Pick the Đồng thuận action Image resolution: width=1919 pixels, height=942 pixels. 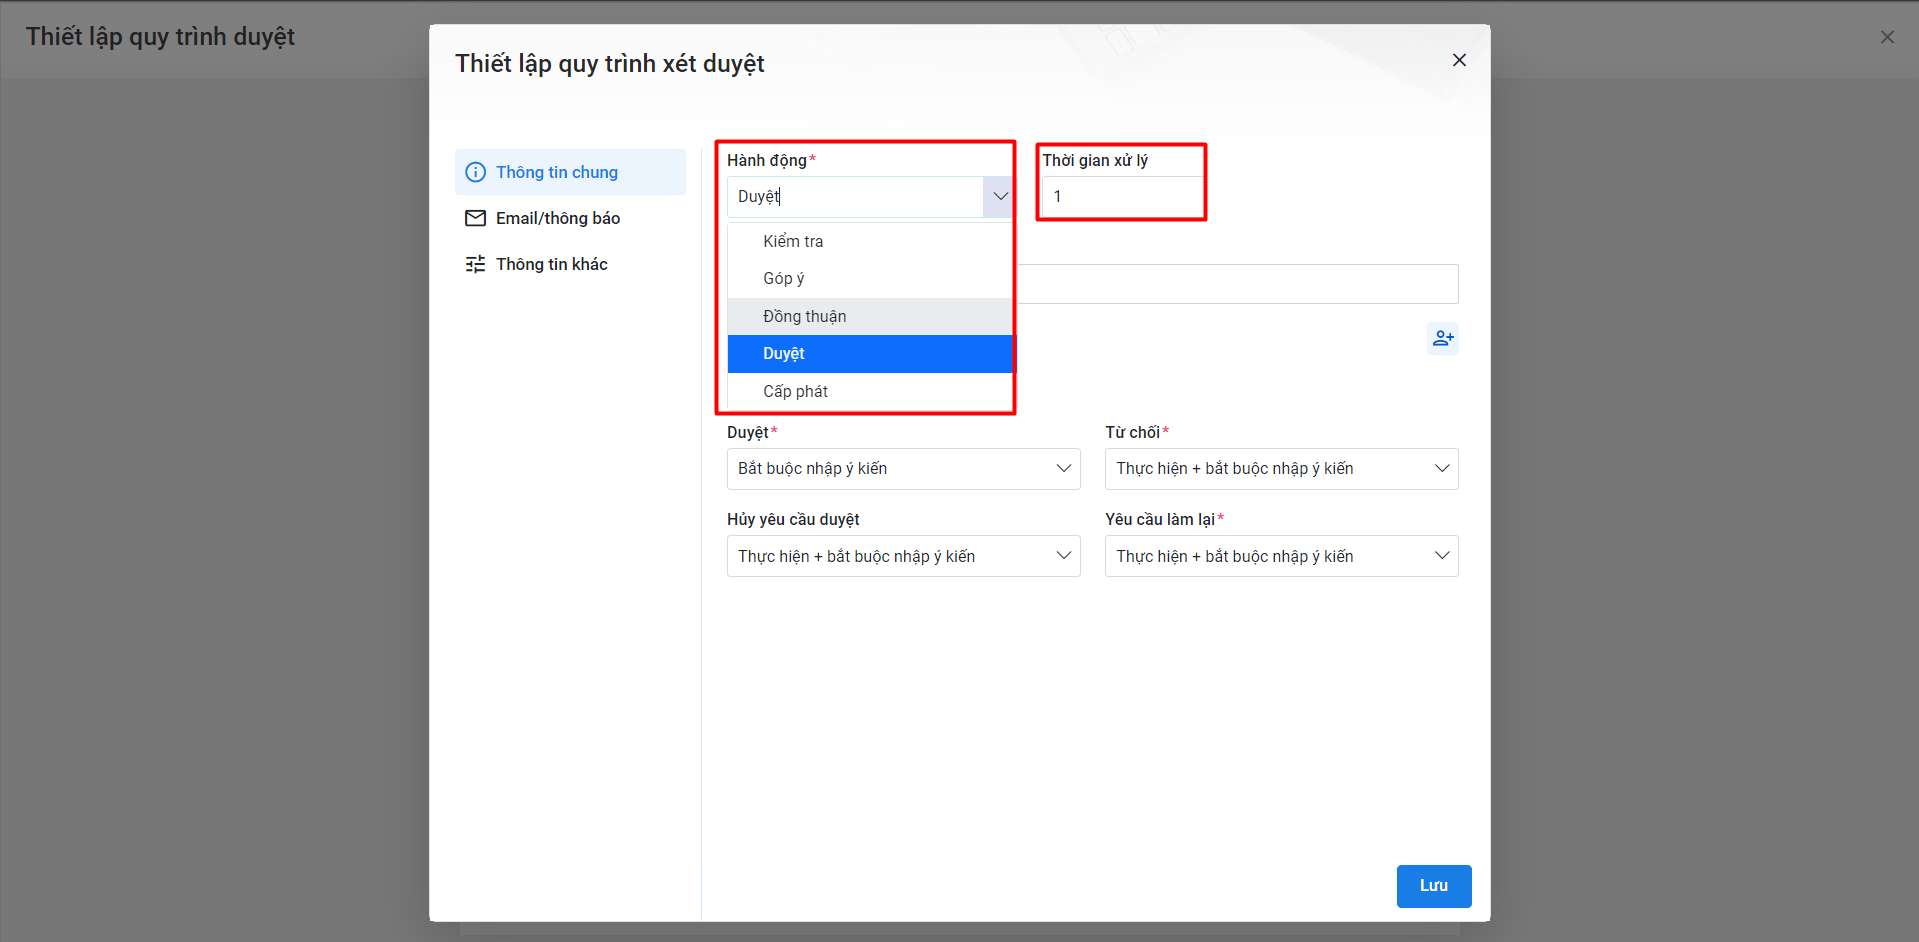(x=870, y=316)
